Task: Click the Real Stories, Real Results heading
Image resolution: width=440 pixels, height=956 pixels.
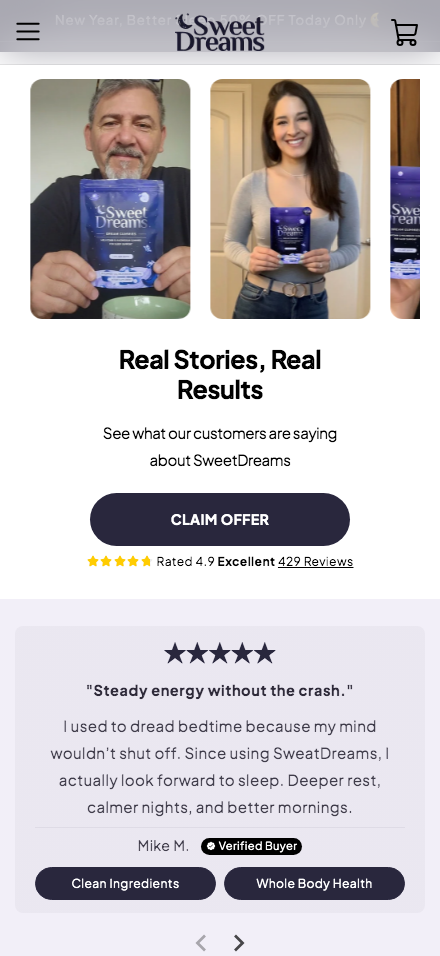Action: [220, 374]
